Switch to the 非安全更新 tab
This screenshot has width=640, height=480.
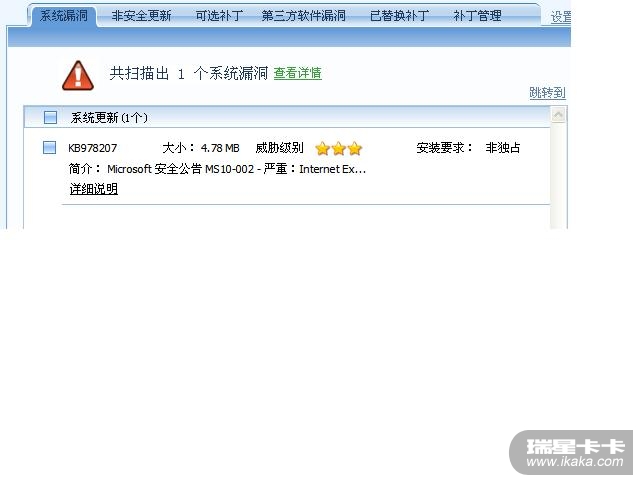pos(141,16)
